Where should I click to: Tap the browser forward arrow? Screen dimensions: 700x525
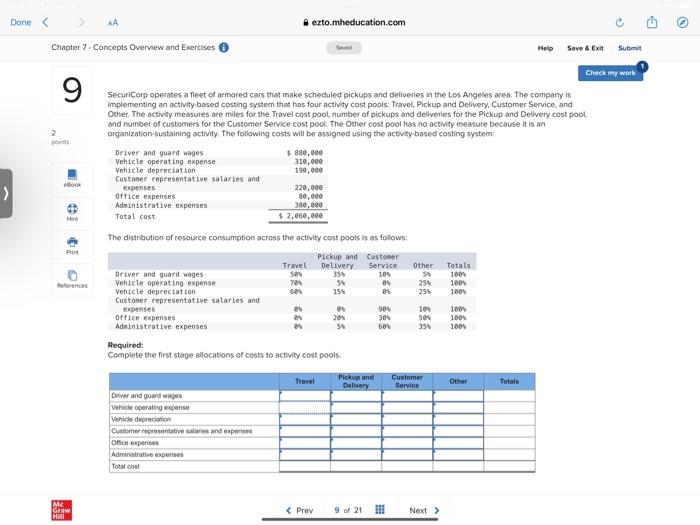pyautogui.click(x=81, y=22)
